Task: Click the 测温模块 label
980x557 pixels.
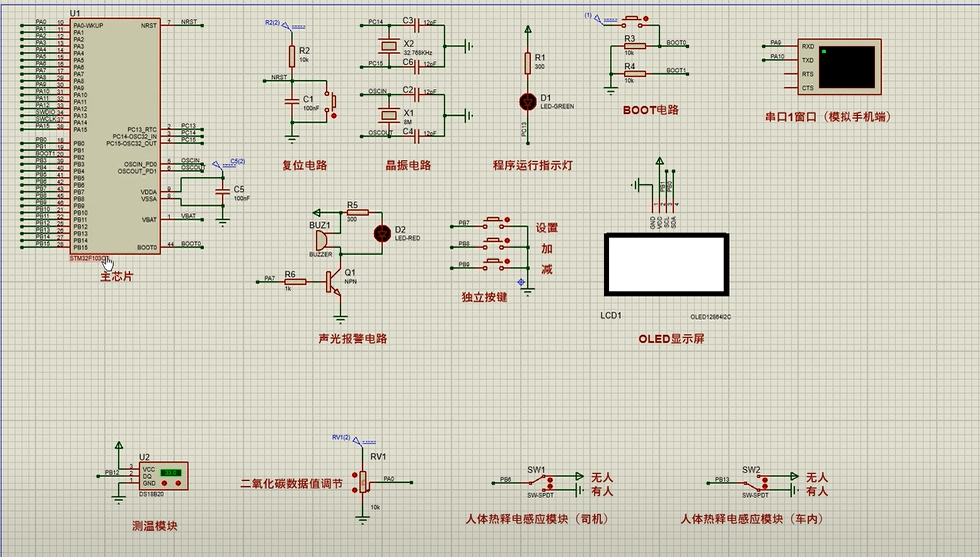Action: (x=155, y=526)
